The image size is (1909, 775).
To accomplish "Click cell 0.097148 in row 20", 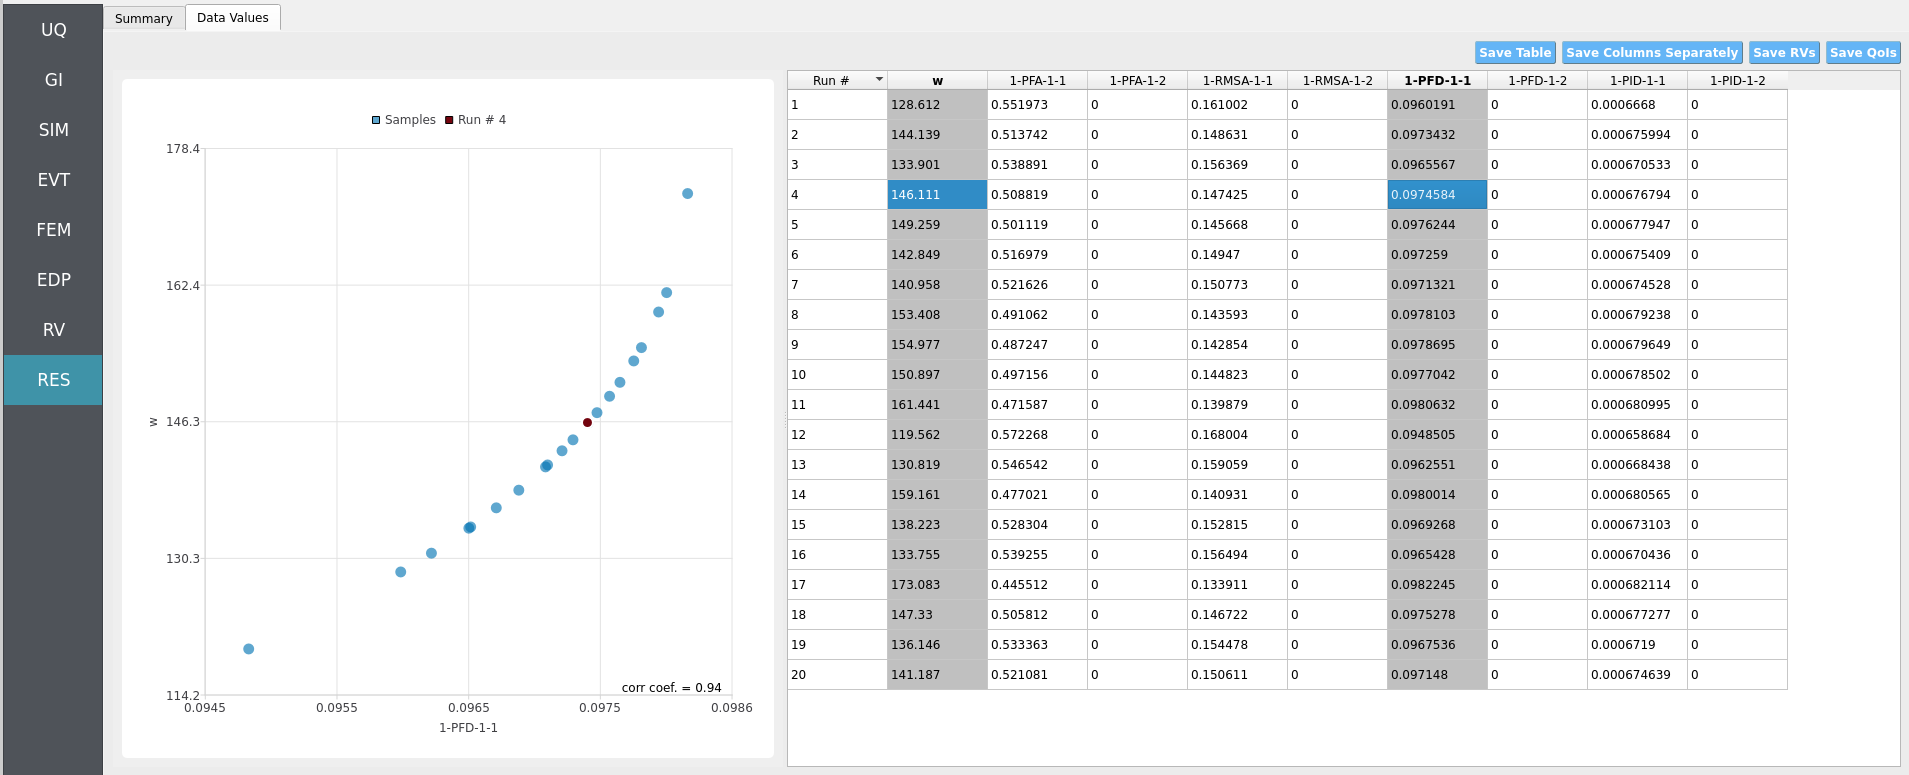I will (x=1437, y=675).
